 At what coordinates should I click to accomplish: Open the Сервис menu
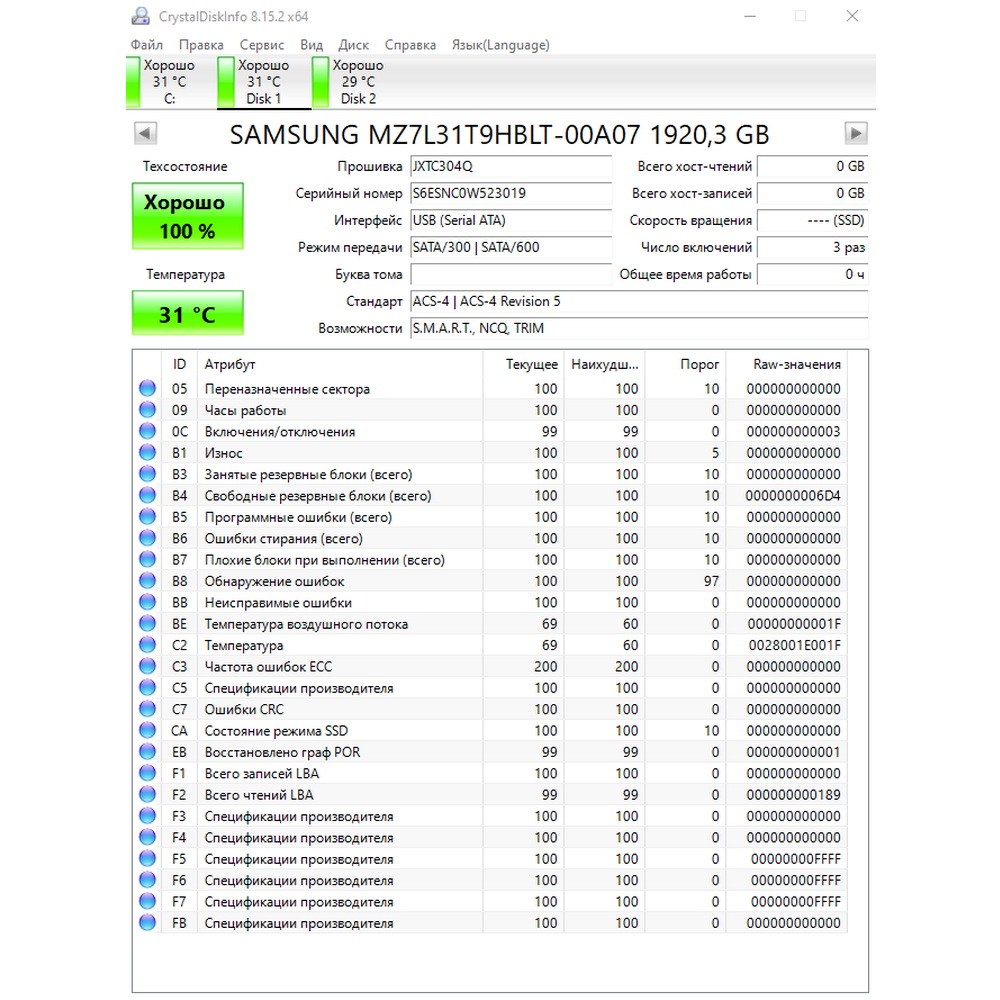tap(261, 45)
